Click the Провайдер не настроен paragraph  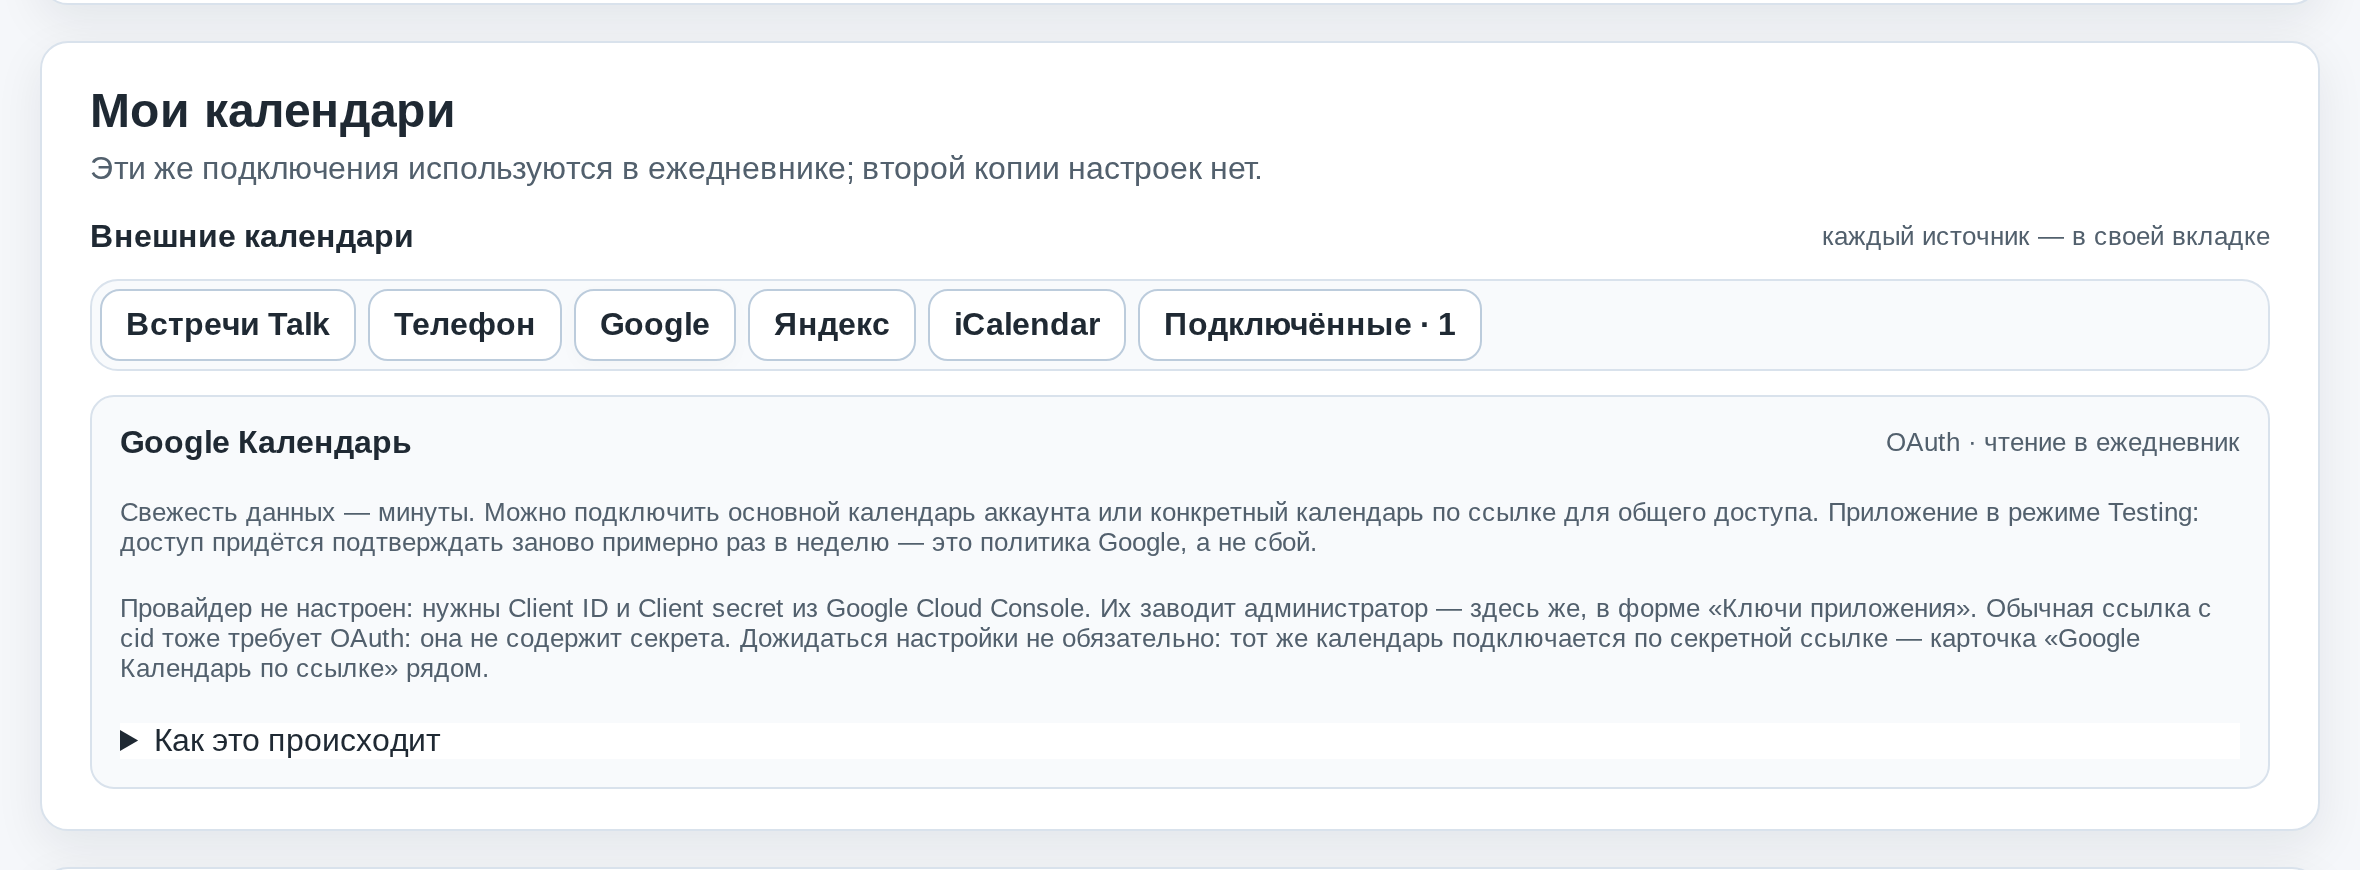(x=1165, y=638)
